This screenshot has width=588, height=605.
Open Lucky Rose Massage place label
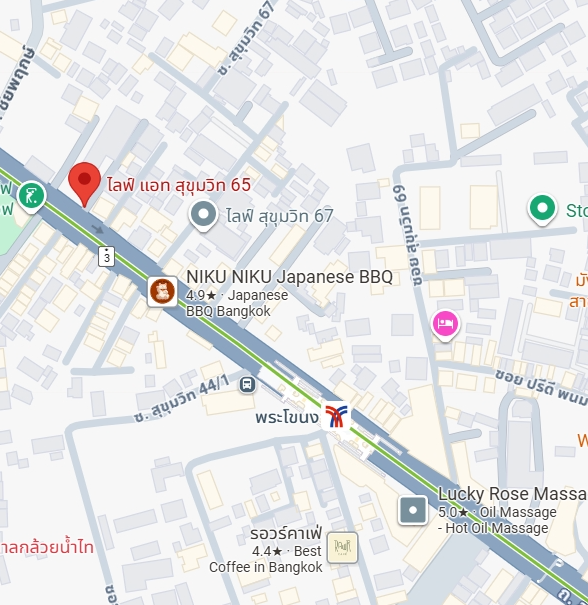click(x=513, y=494)
